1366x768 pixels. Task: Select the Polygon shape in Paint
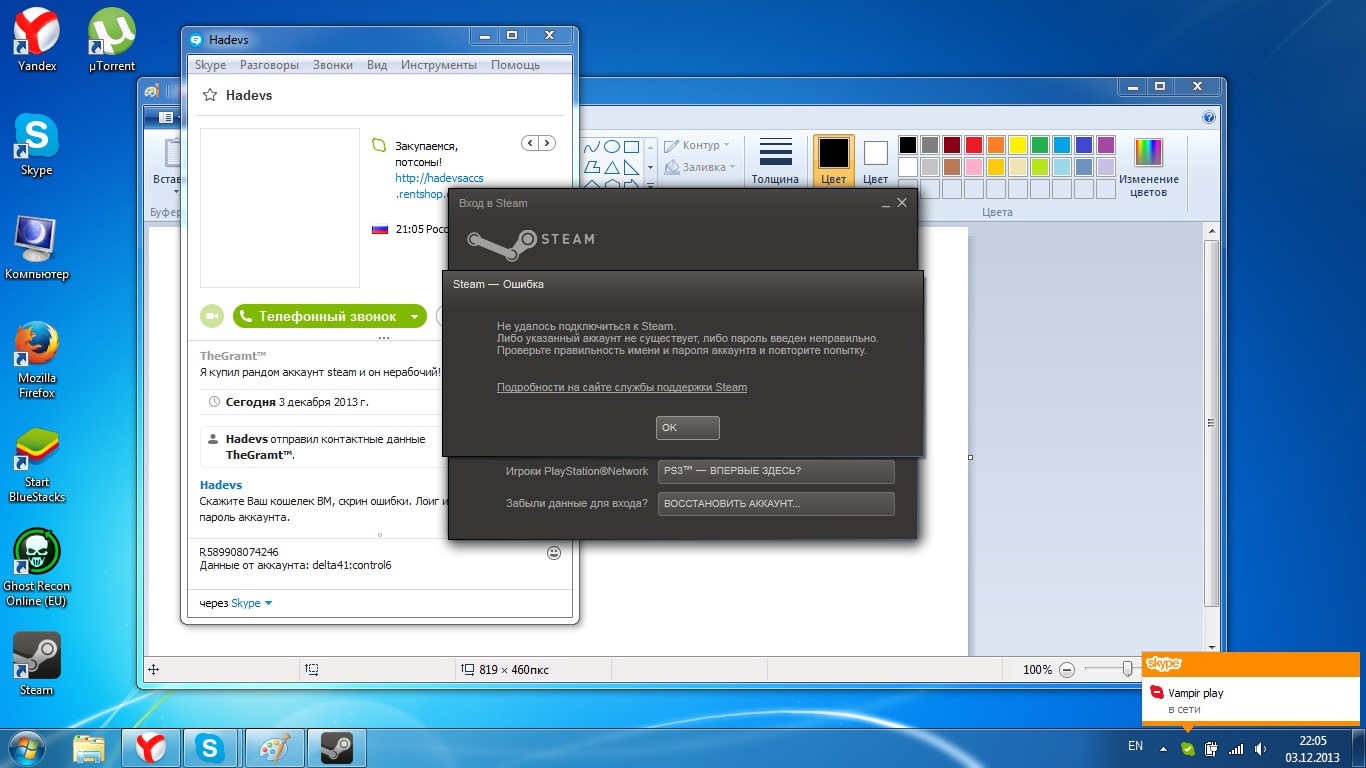(x=593, y=167)
